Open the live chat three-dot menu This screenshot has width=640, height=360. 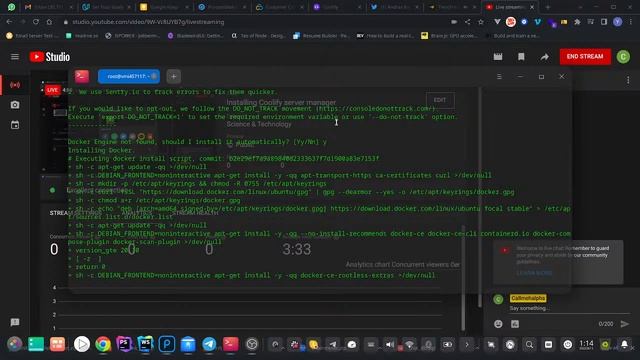click(628, 80)
